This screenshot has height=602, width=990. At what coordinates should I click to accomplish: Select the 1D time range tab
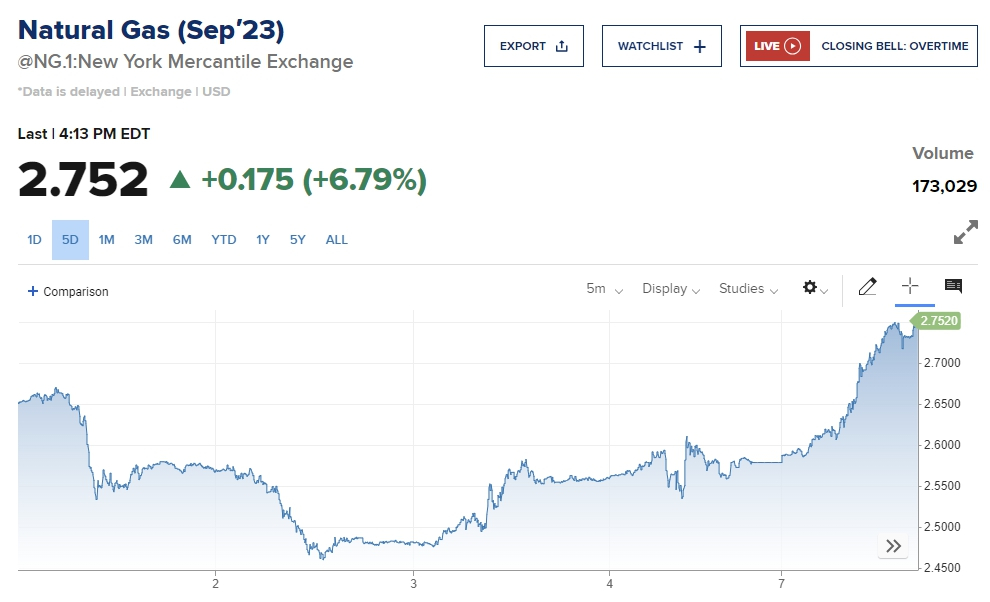coord(34,240)
